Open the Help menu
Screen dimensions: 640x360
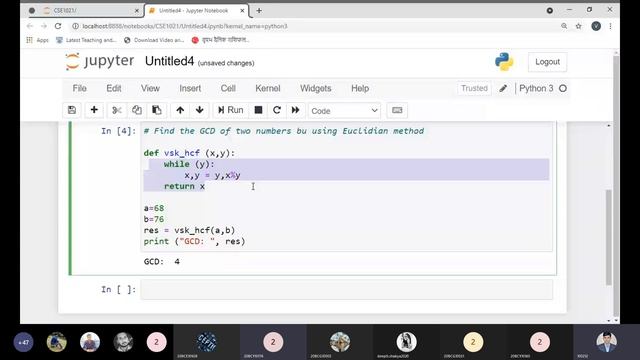(360, 89)
